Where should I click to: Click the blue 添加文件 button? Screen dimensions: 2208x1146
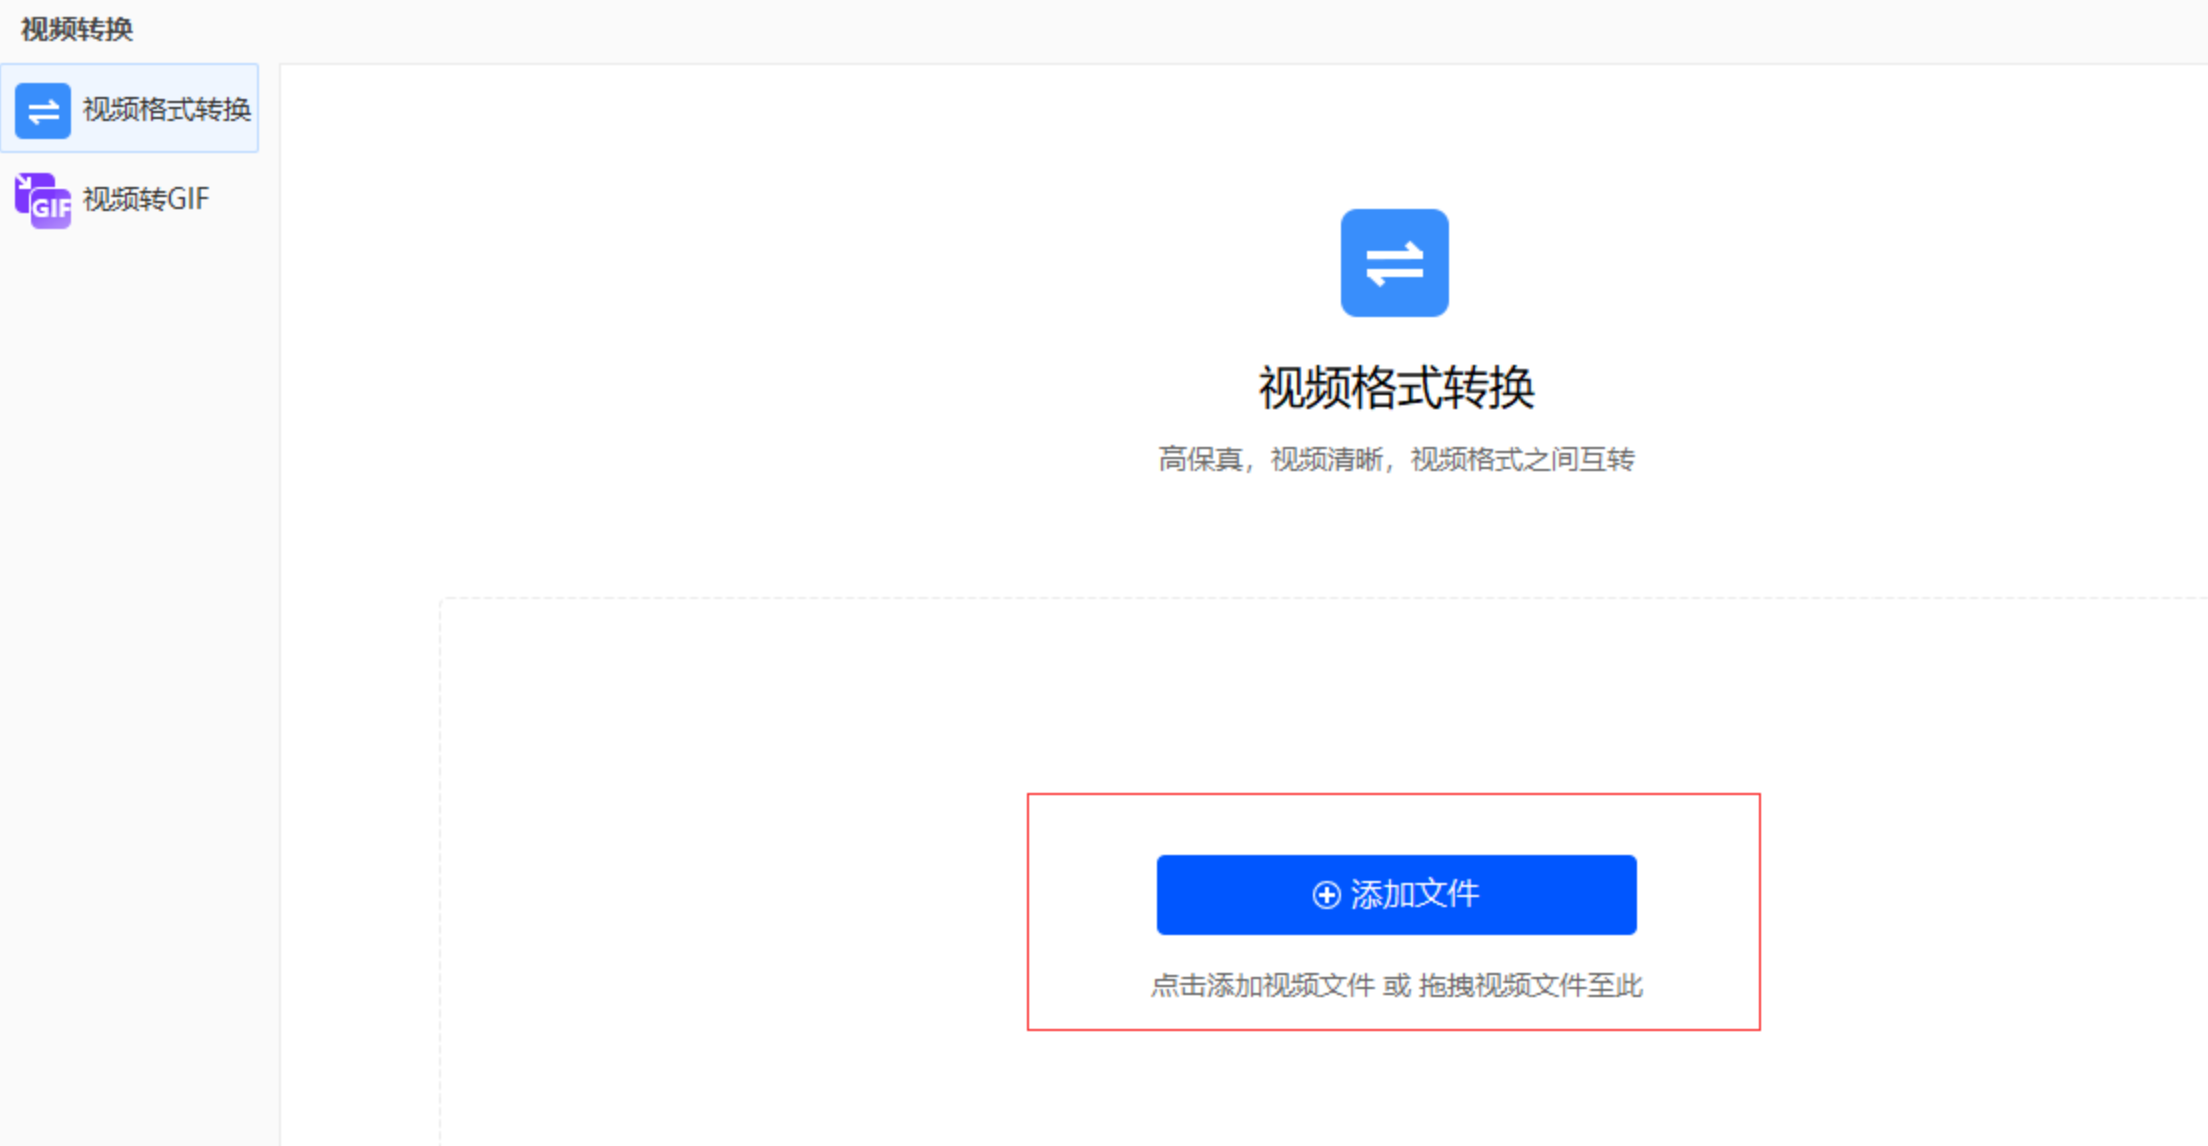pos(1396,894)
